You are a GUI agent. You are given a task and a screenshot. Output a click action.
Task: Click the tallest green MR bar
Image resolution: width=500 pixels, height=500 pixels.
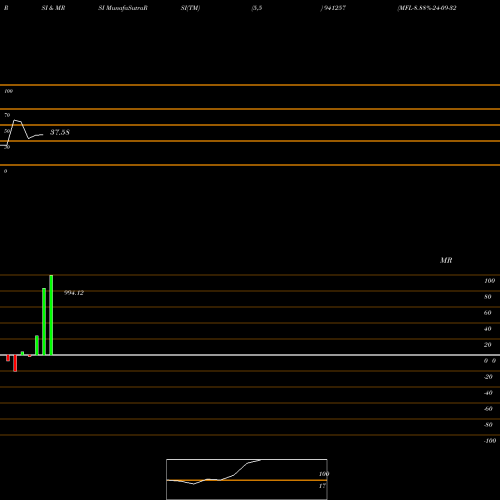[51, 315]
